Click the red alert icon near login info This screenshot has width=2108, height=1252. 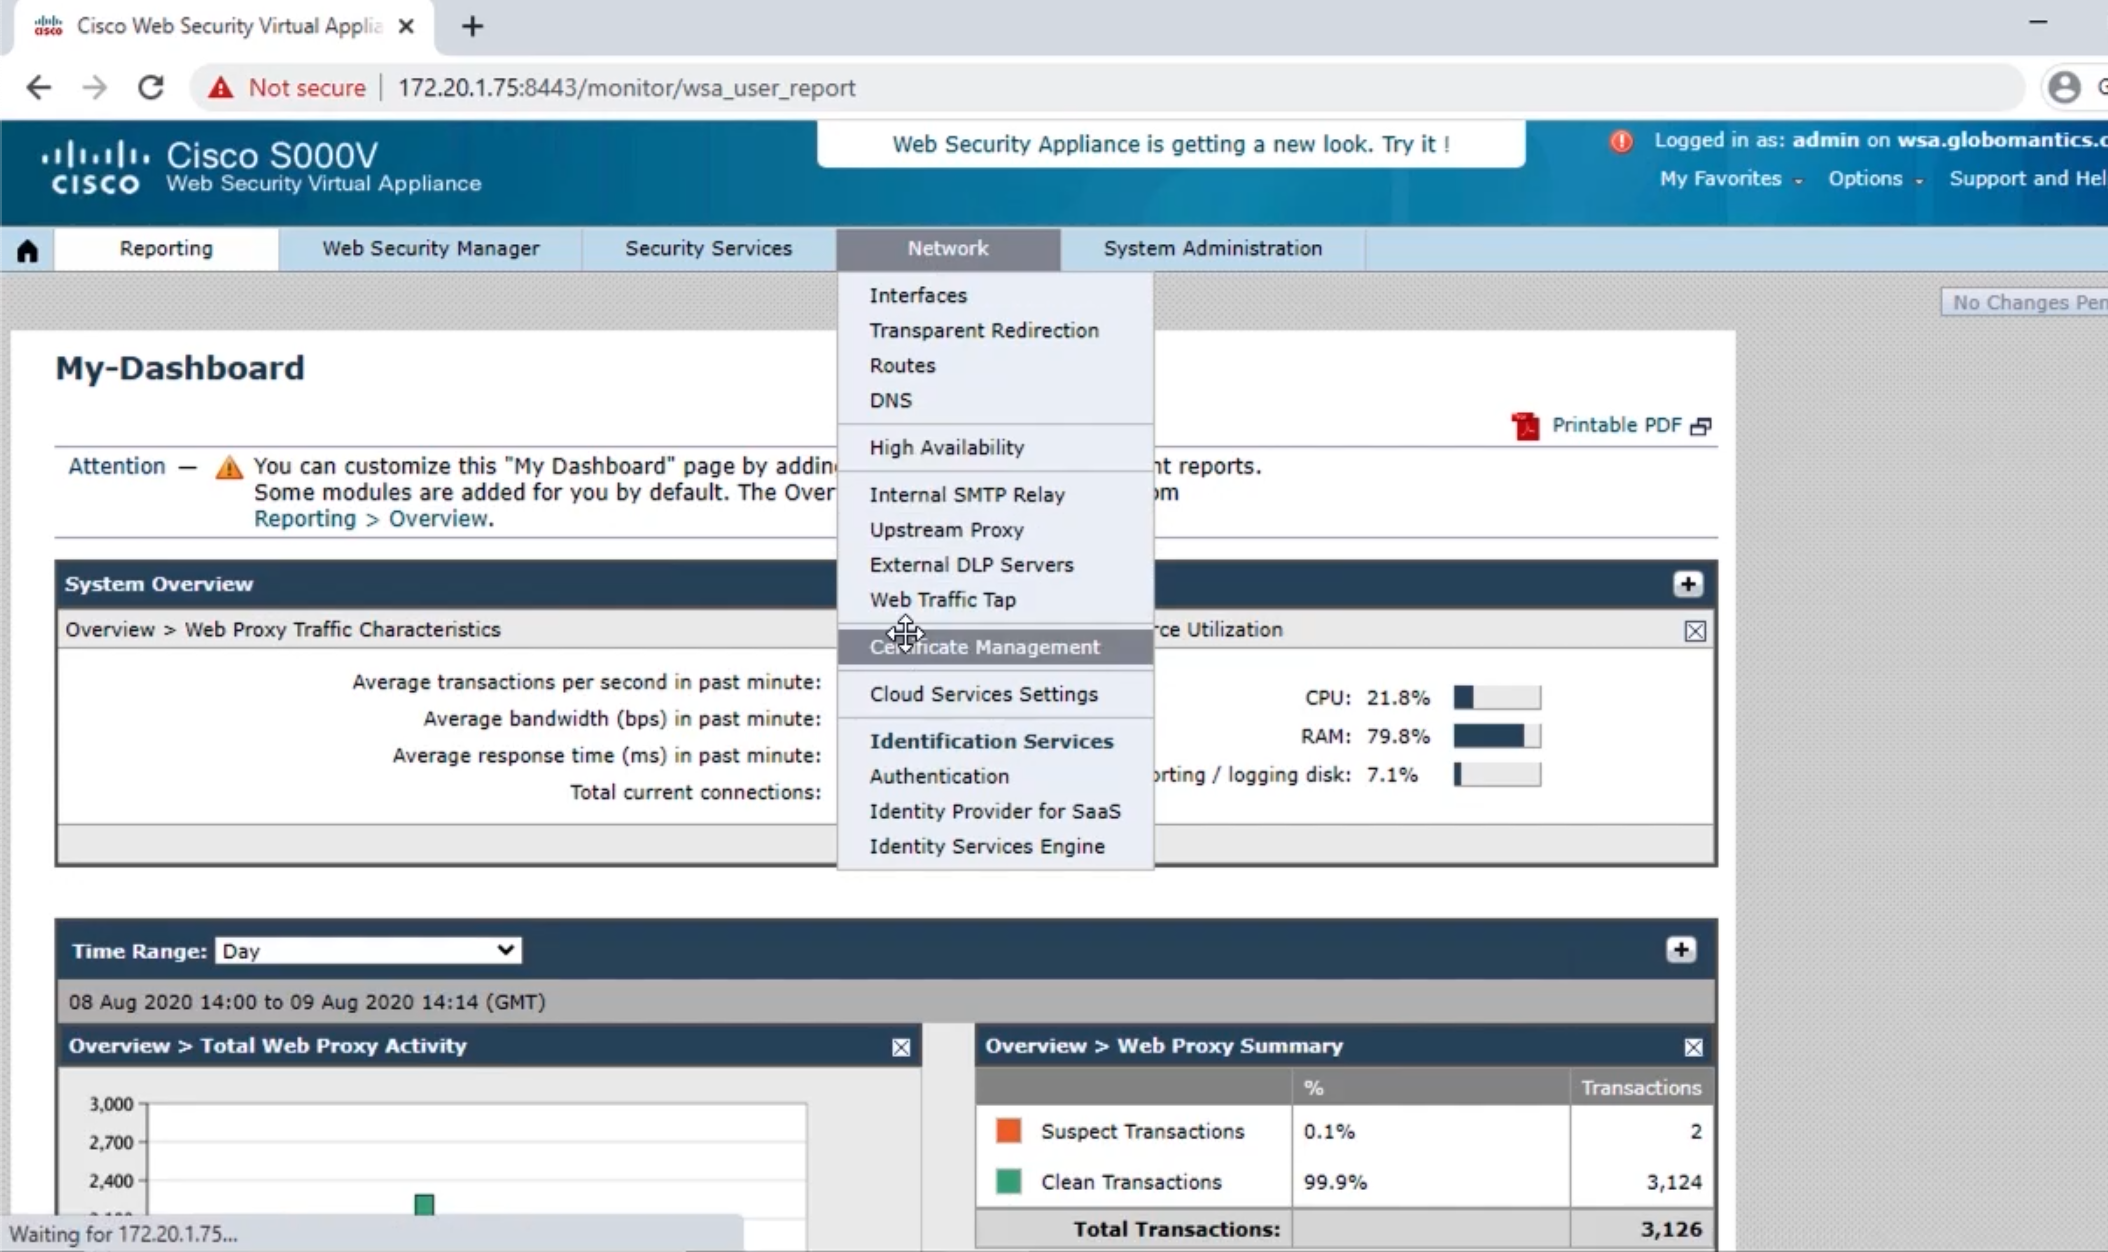(x=1621, y=141)
